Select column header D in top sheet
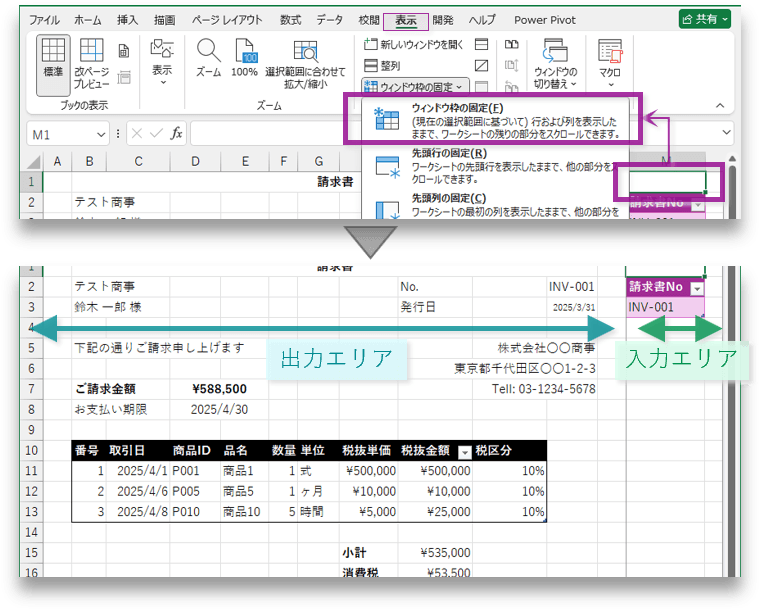The height and width of the screenshot is (610, 761). click(195, 162)
